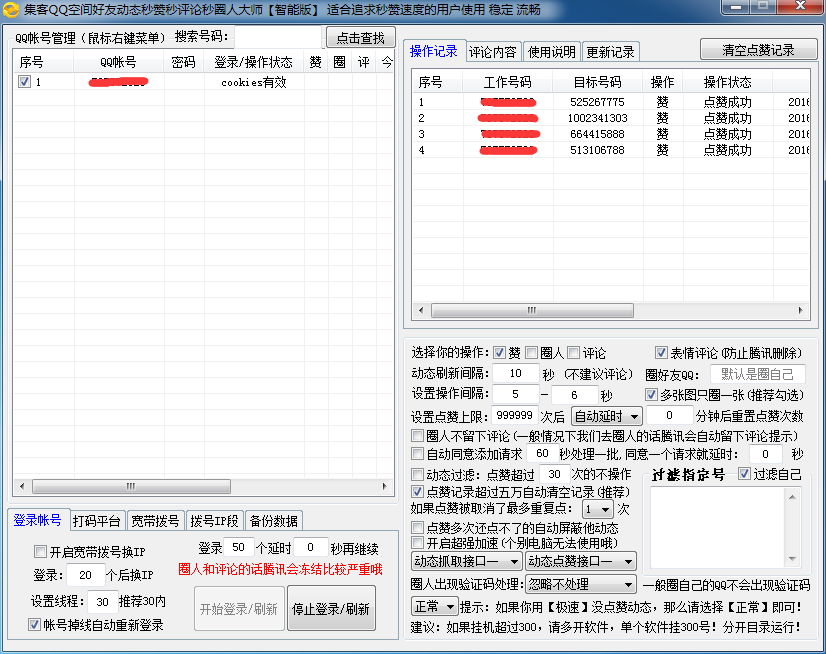The image size is (826, 654).
Task: Select the 拨号IP段 tab
Action: [x=214, y=521]
